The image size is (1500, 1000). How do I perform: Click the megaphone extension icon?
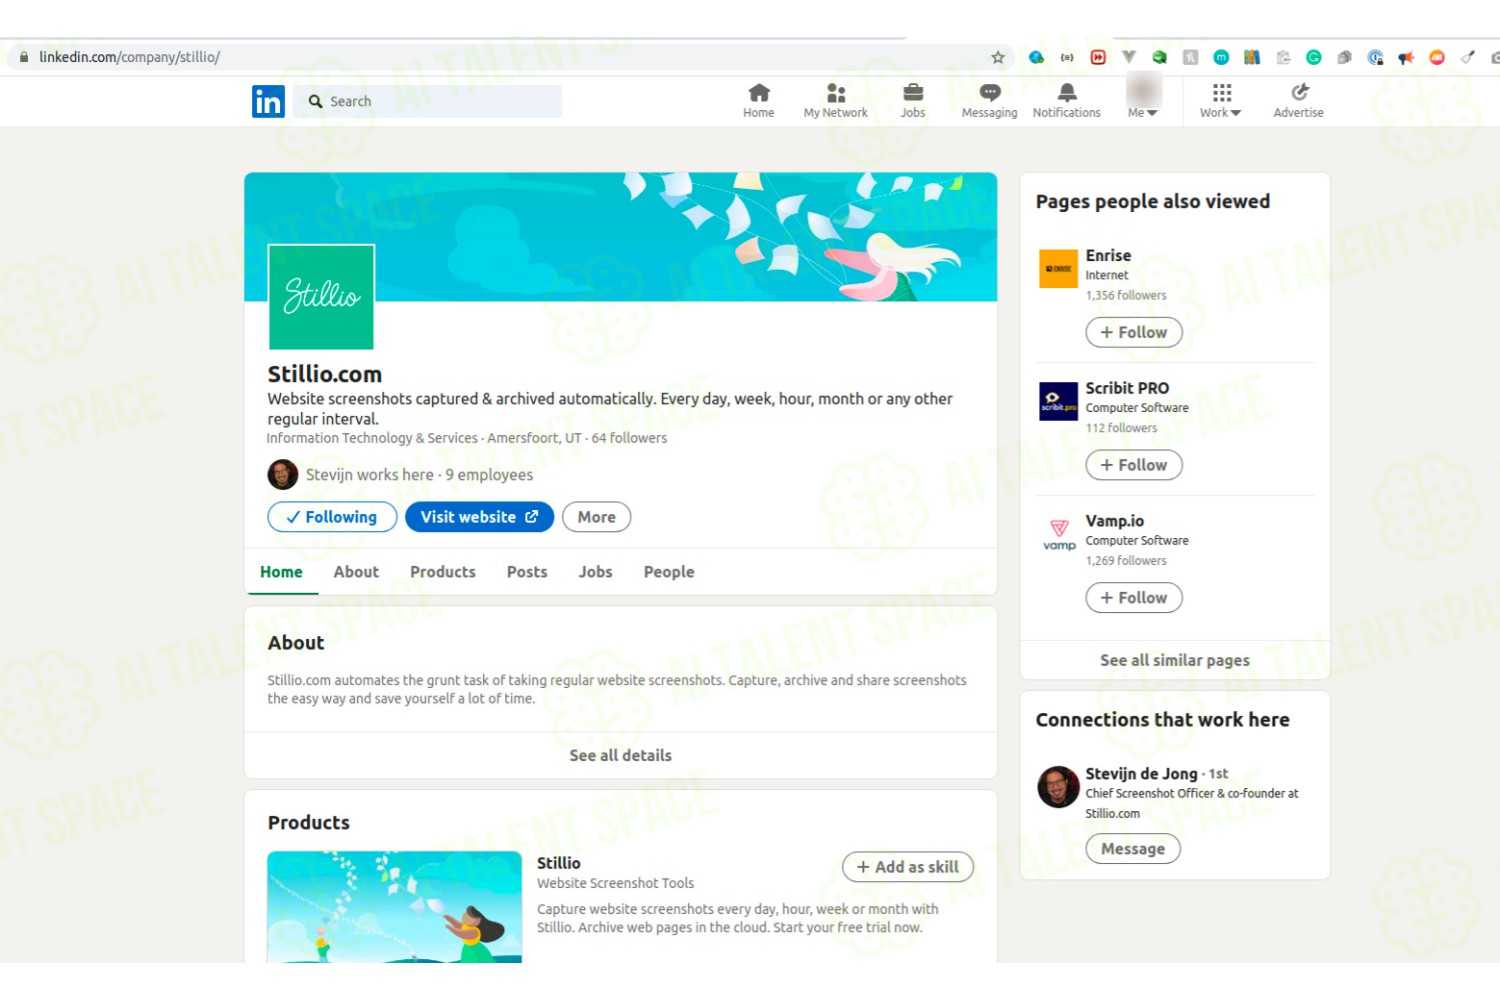(1406, 58)
